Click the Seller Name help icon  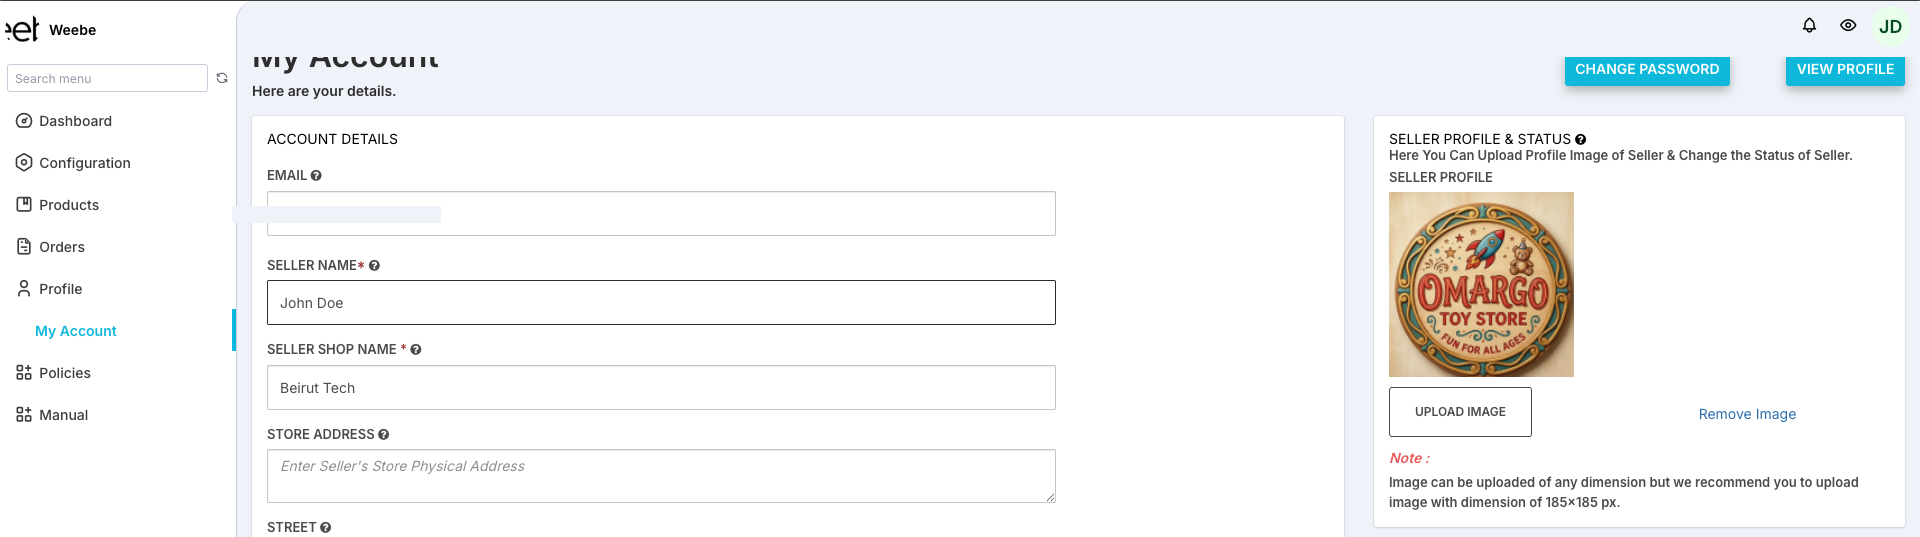coord(374,266)
